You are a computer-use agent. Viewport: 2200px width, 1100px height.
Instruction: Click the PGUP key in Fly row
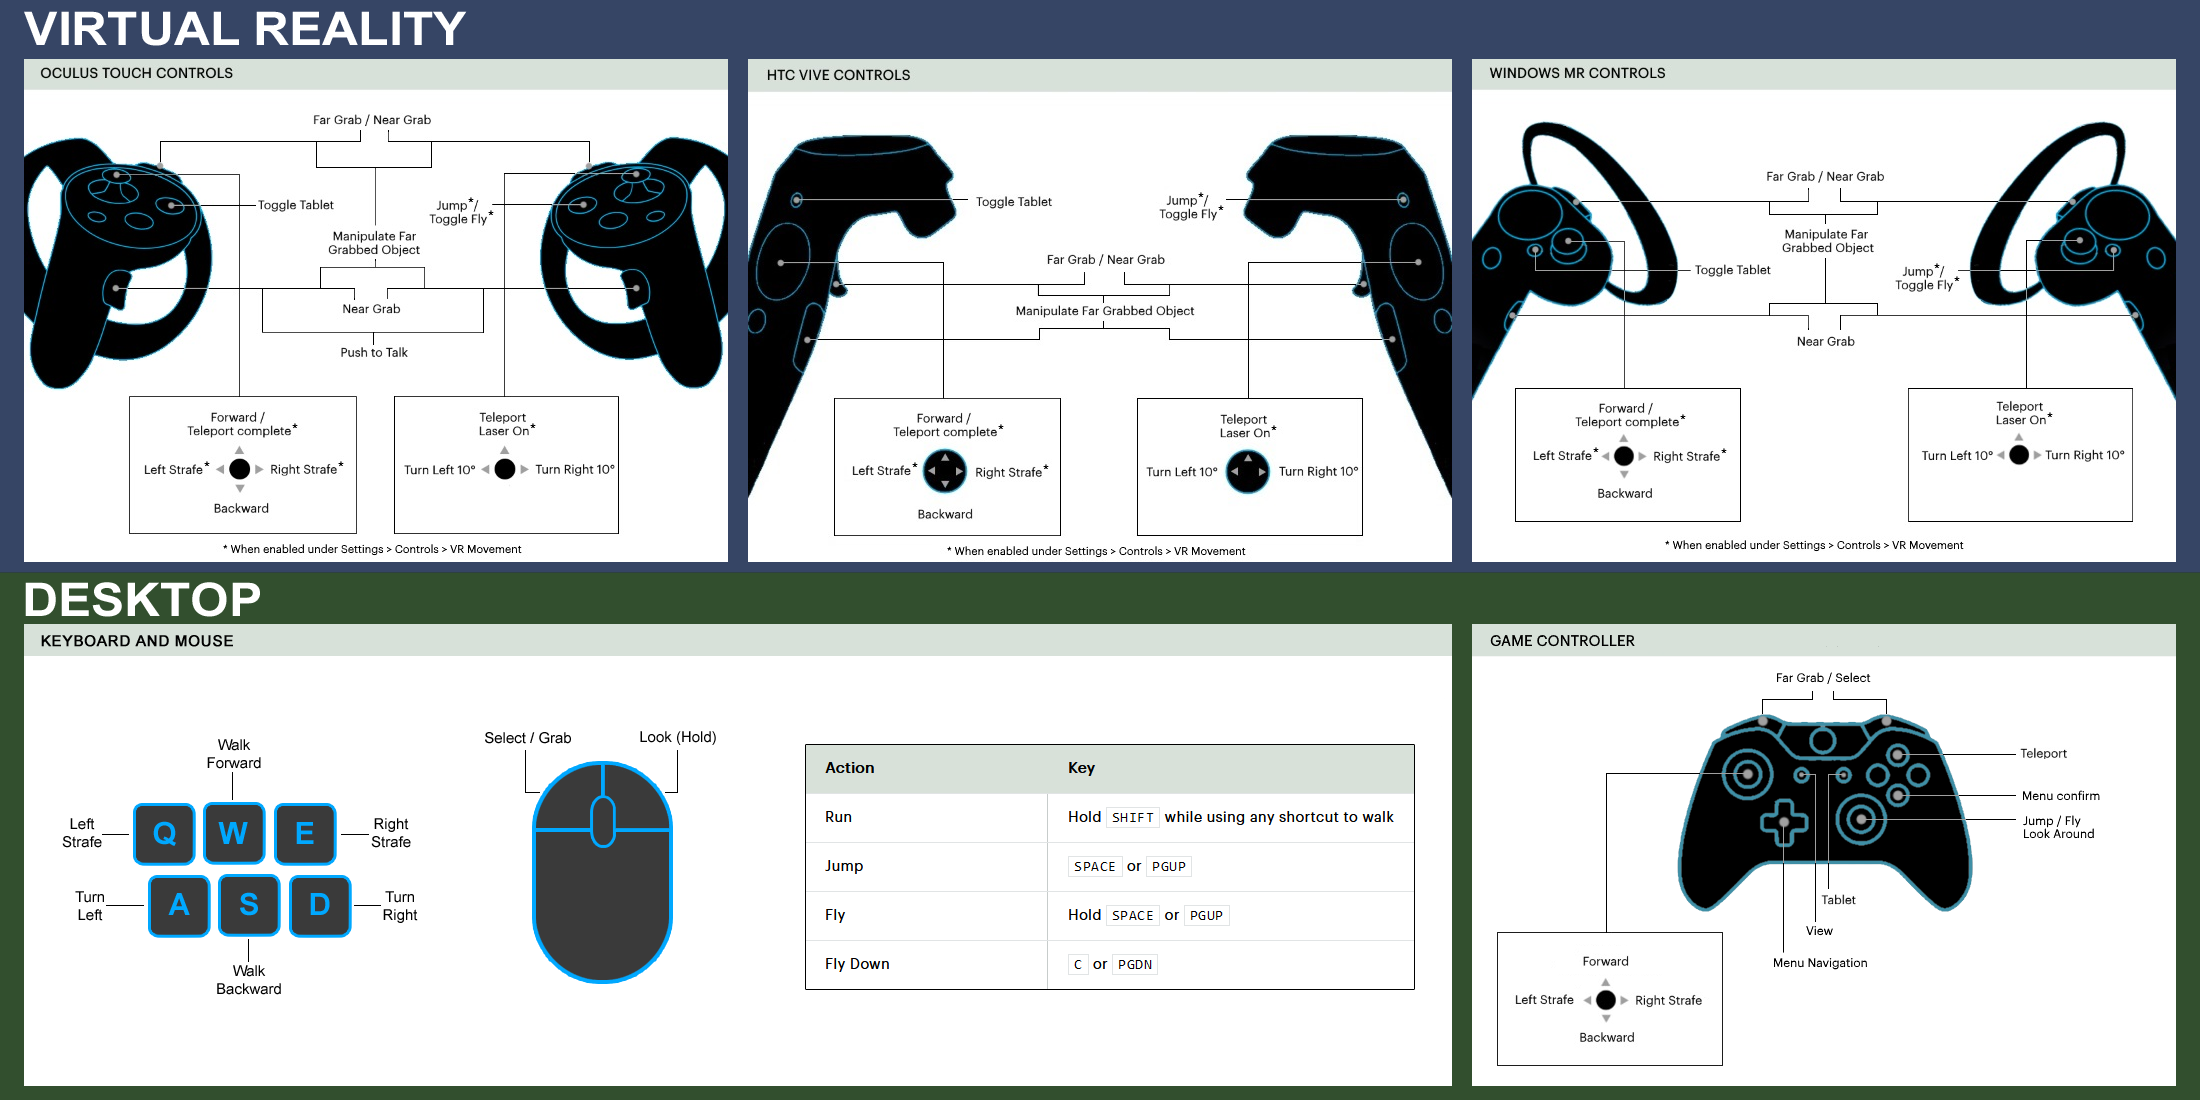1207,916
